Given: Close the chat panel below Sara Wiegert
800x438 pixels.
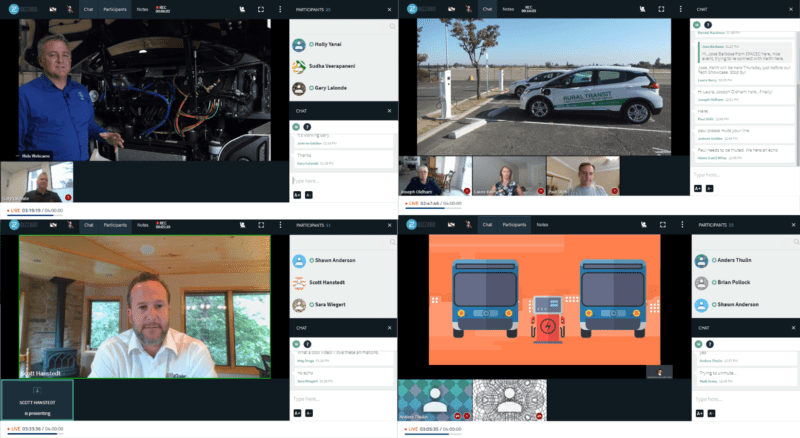Looking at the screenshot, I should click(x=390, y=326).
